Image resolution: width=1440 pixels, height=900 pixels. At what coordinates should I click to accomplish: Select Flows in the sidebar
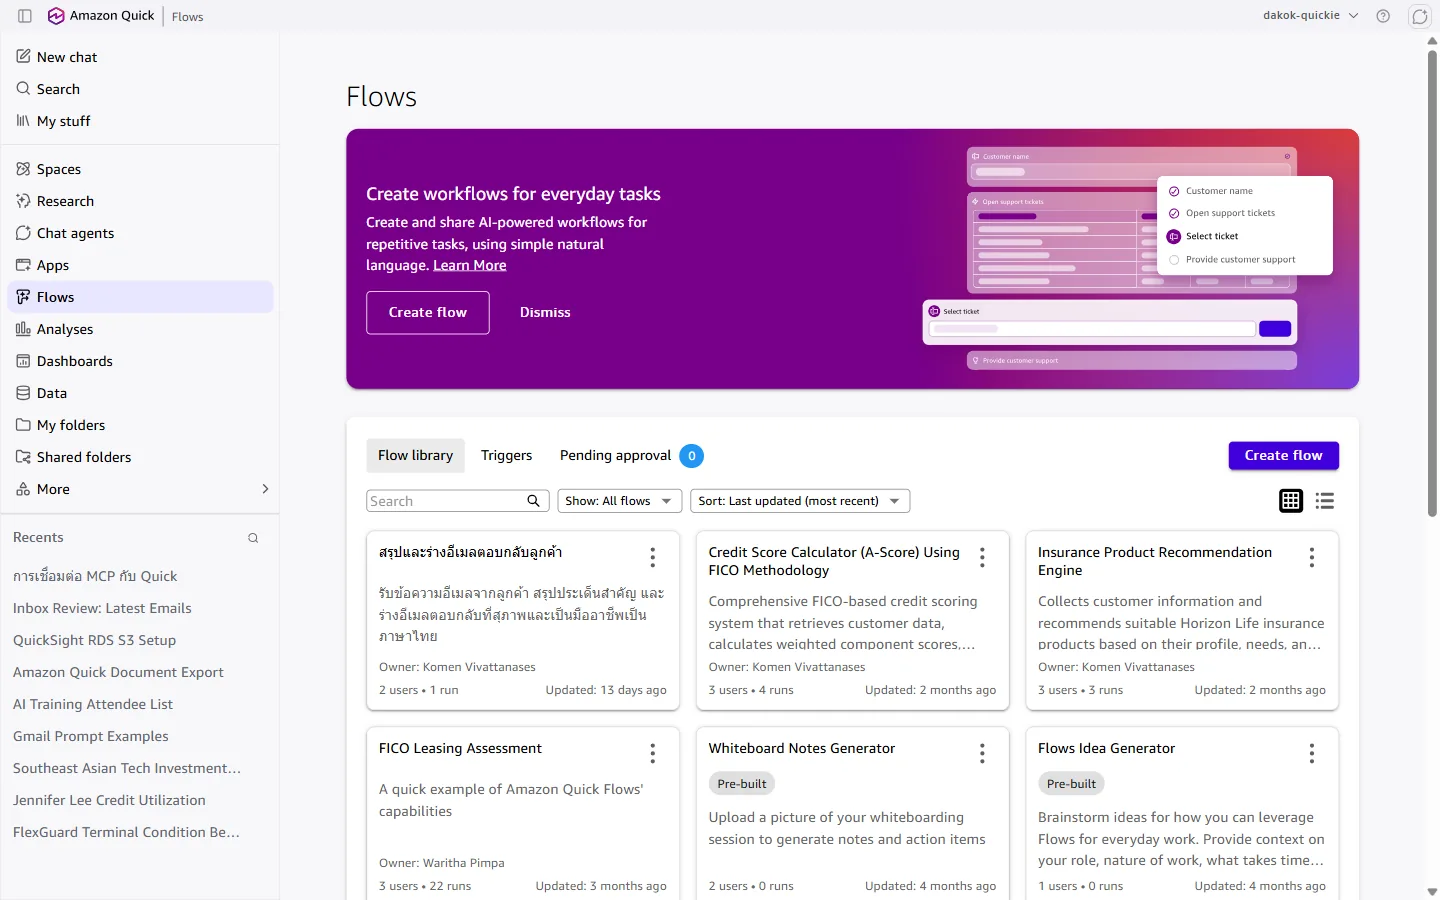(140, 297)
